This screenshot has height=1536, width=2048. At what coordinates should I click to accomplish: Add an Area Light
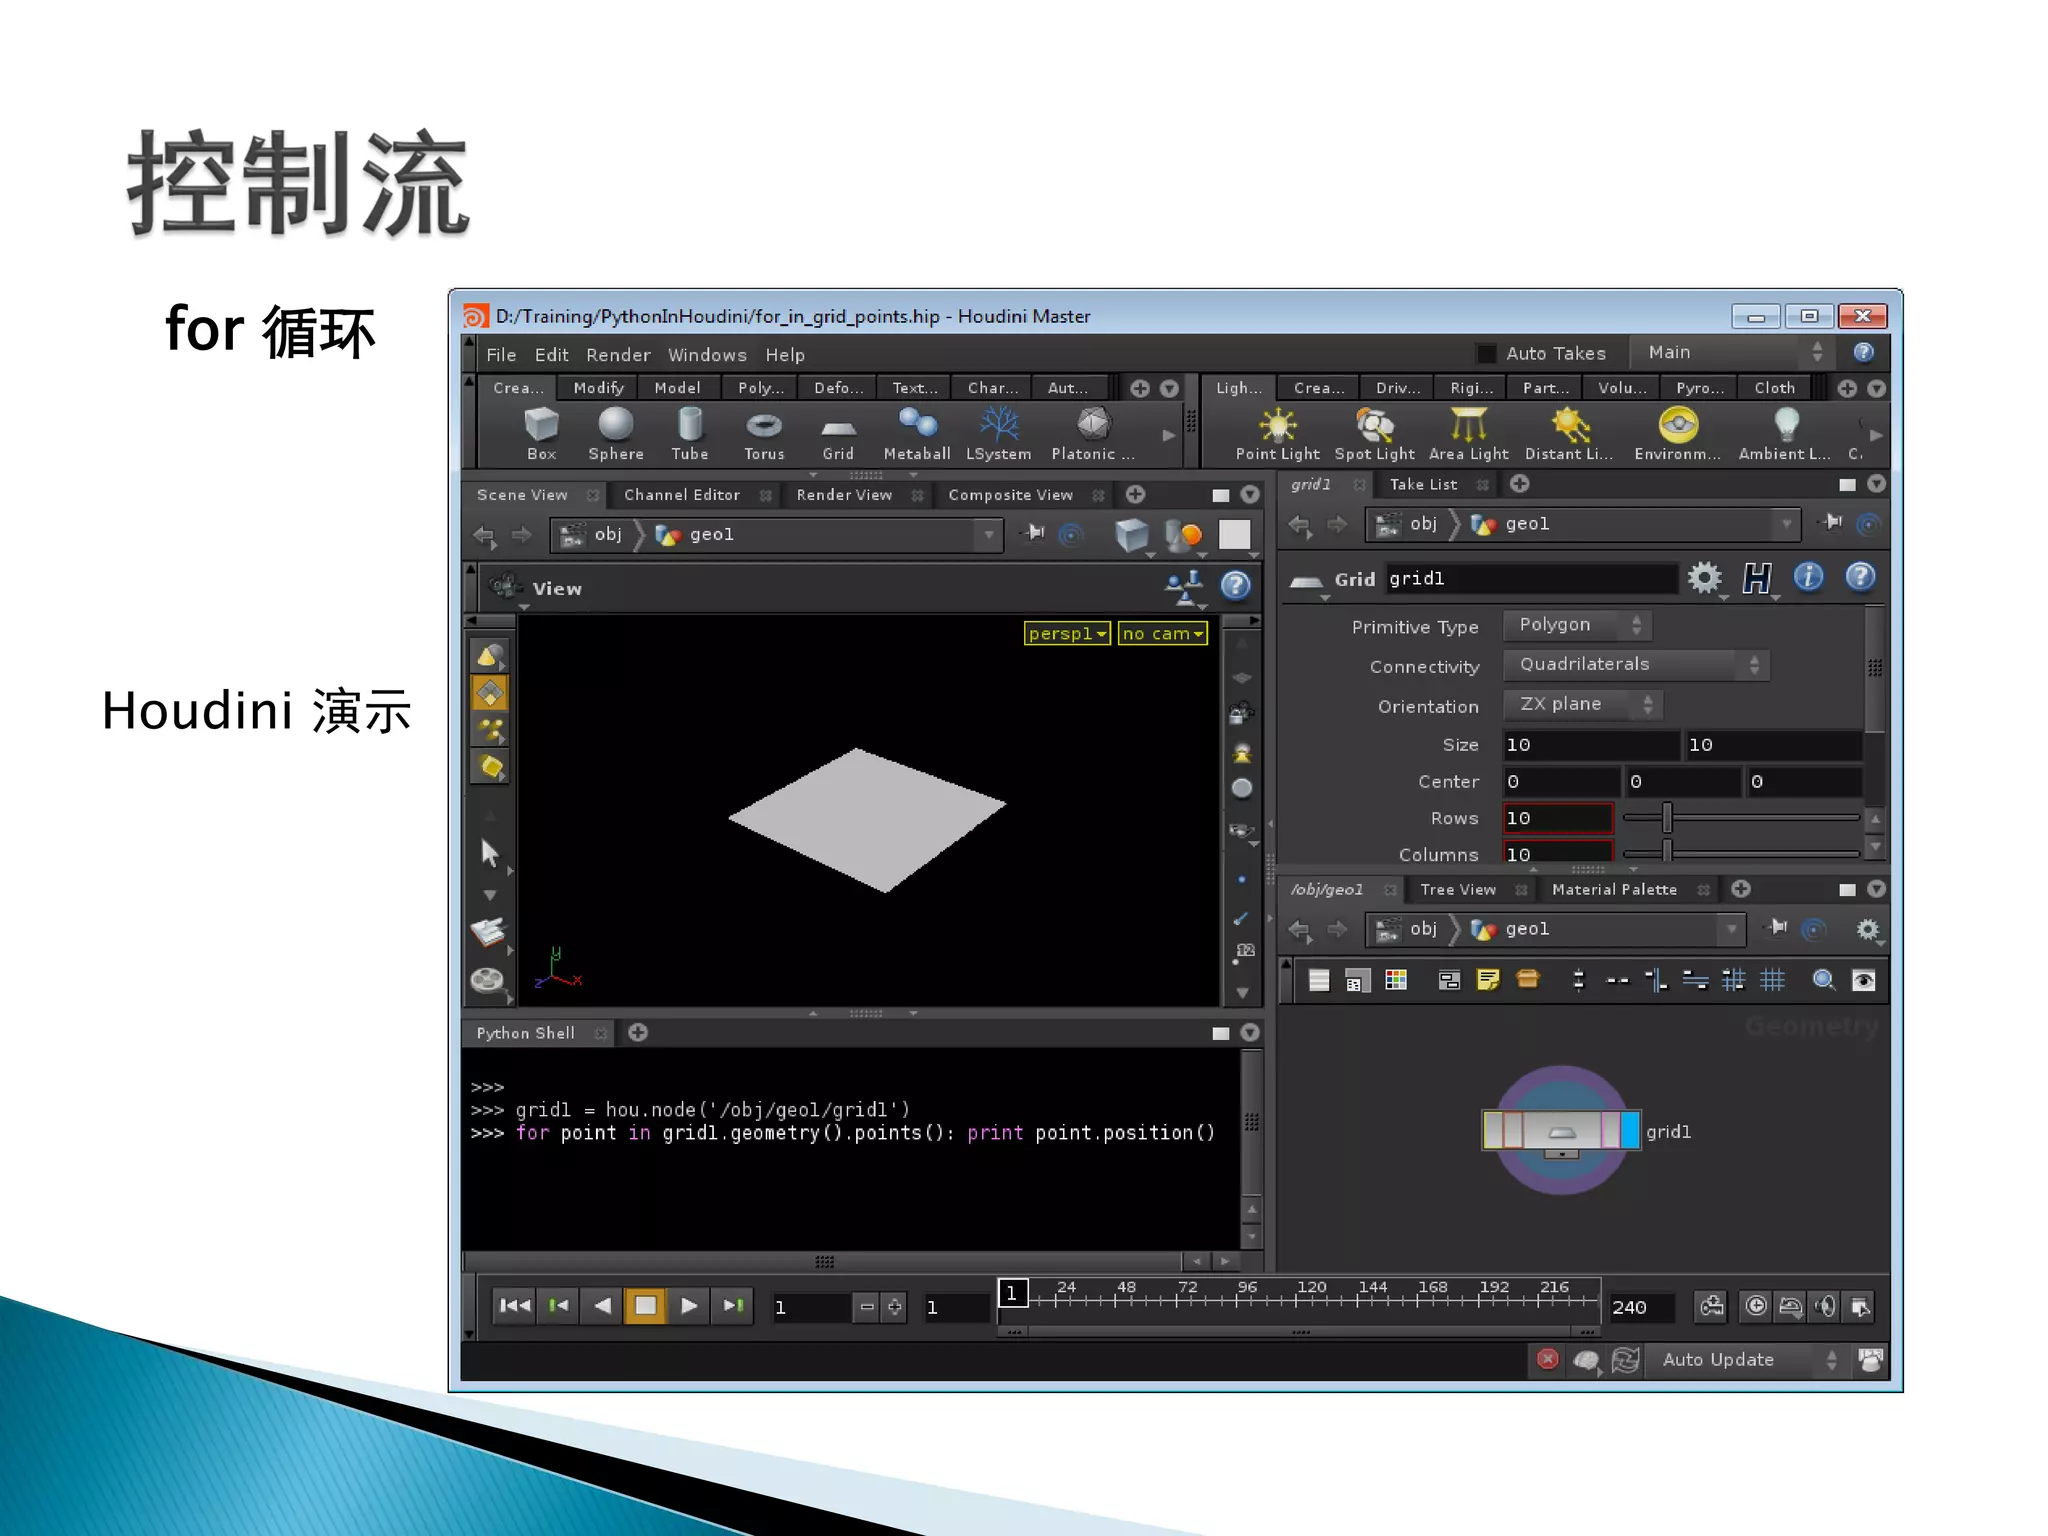1468,434
